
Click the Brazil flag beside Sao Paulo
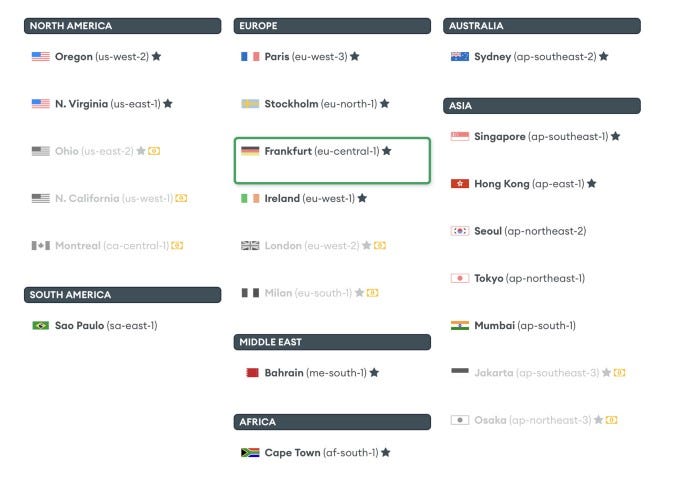(x=40, y=325)
